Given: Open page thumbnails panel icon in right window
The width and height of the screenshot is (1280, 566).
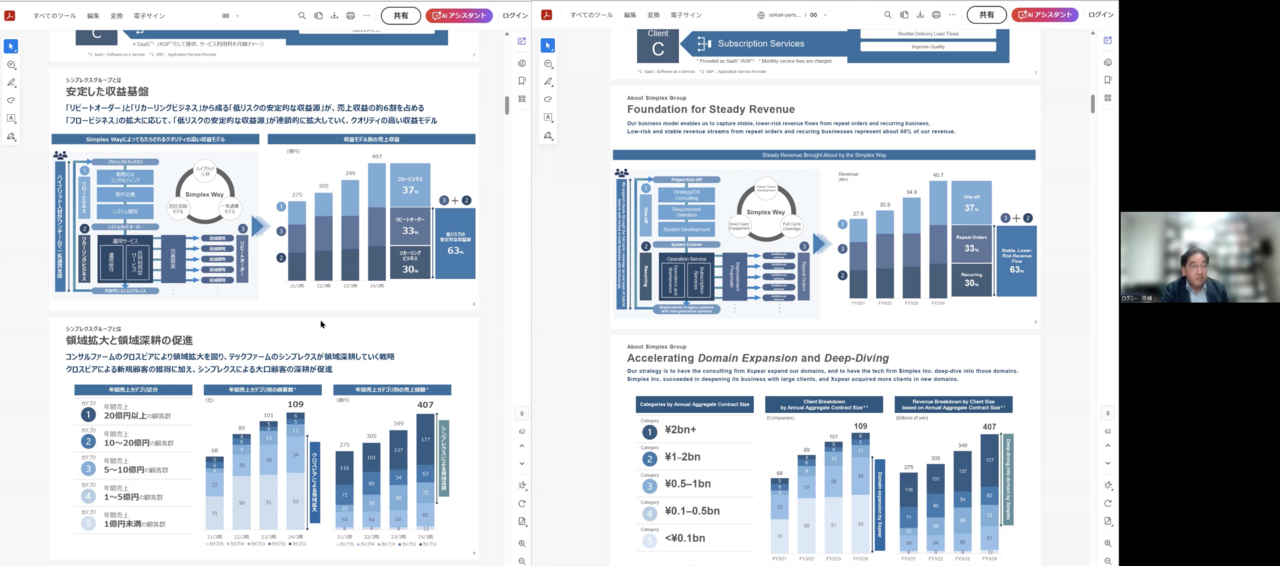Looking at the screenshot, I should [1107, 98].
